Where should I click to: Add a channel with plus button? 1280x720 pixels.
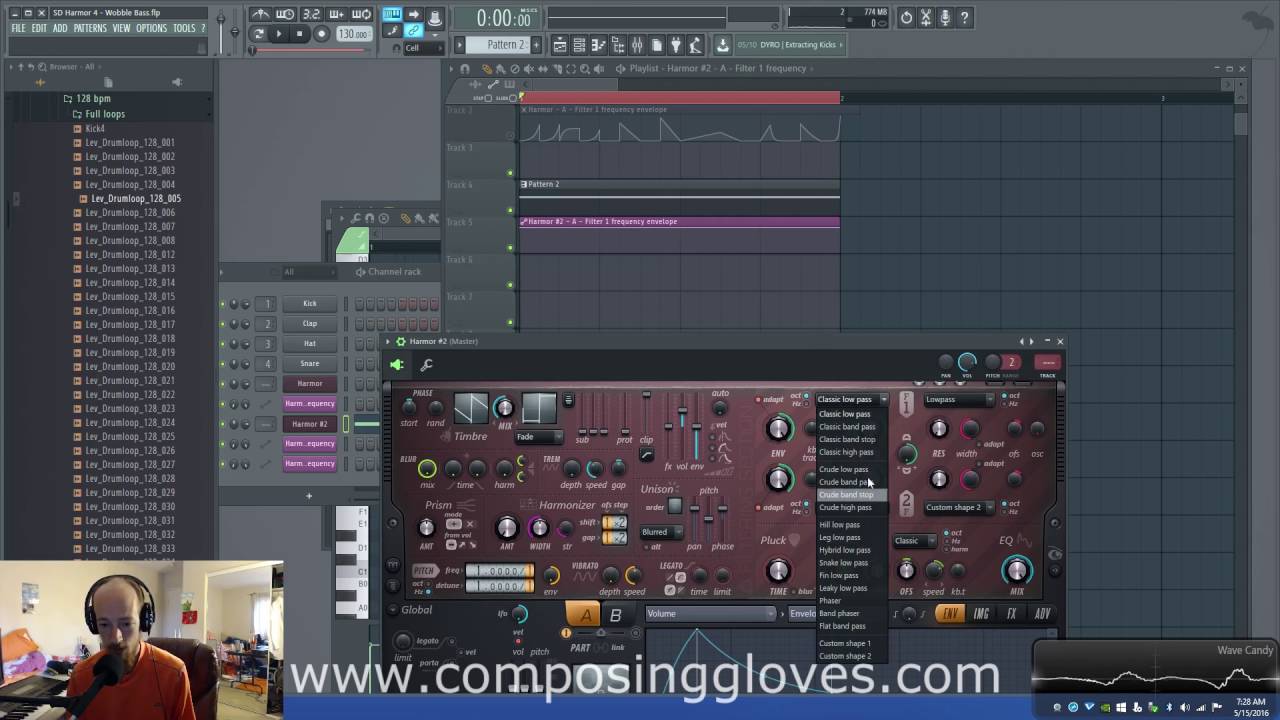309,495
